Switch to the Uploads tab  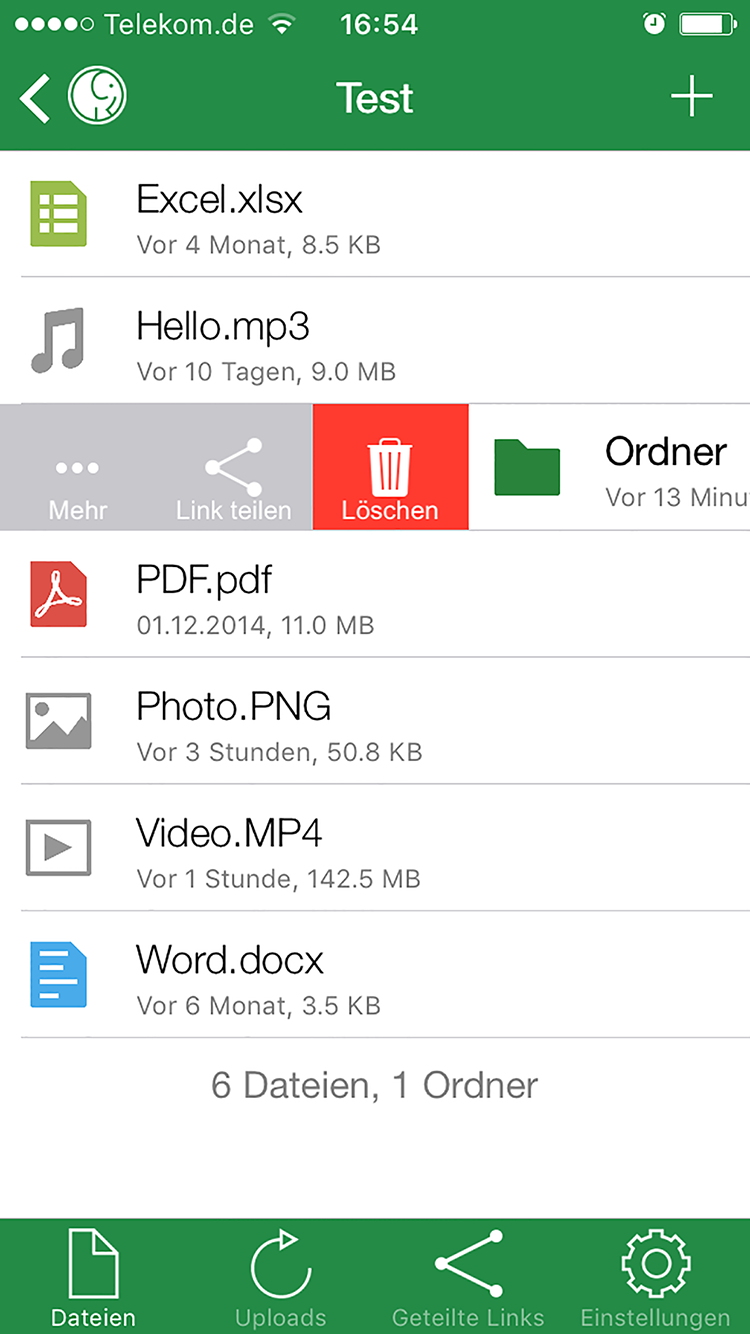click(281, 1278)
